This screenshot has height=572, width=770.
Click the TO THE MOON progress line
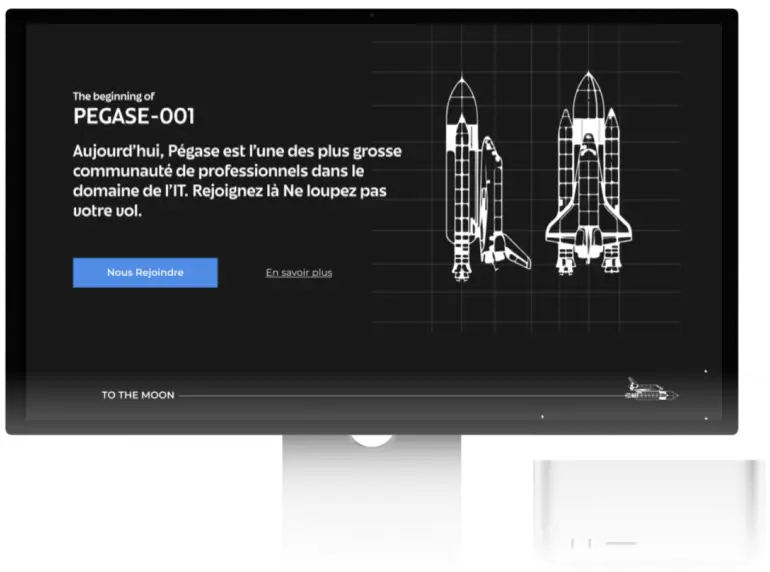403,395
